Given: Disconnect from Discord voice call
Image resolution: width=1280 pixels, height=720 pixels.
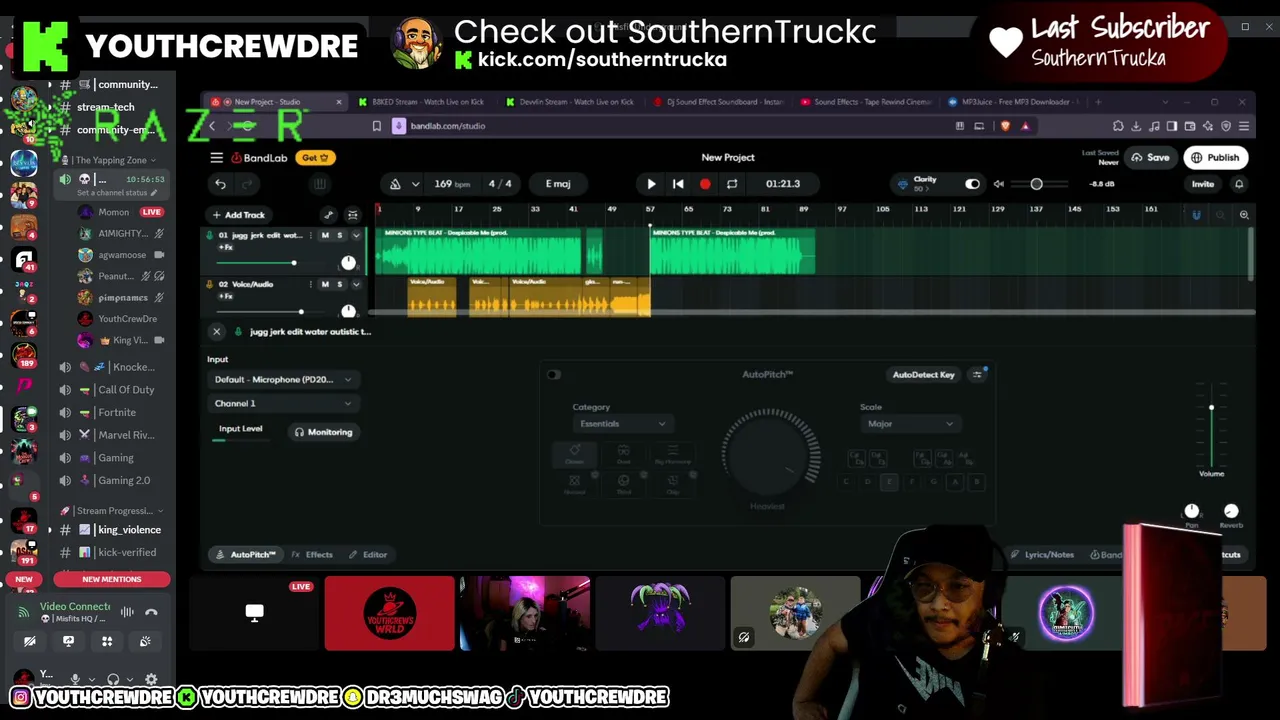Looking at the screenshot, I should [x=151, y=612].
